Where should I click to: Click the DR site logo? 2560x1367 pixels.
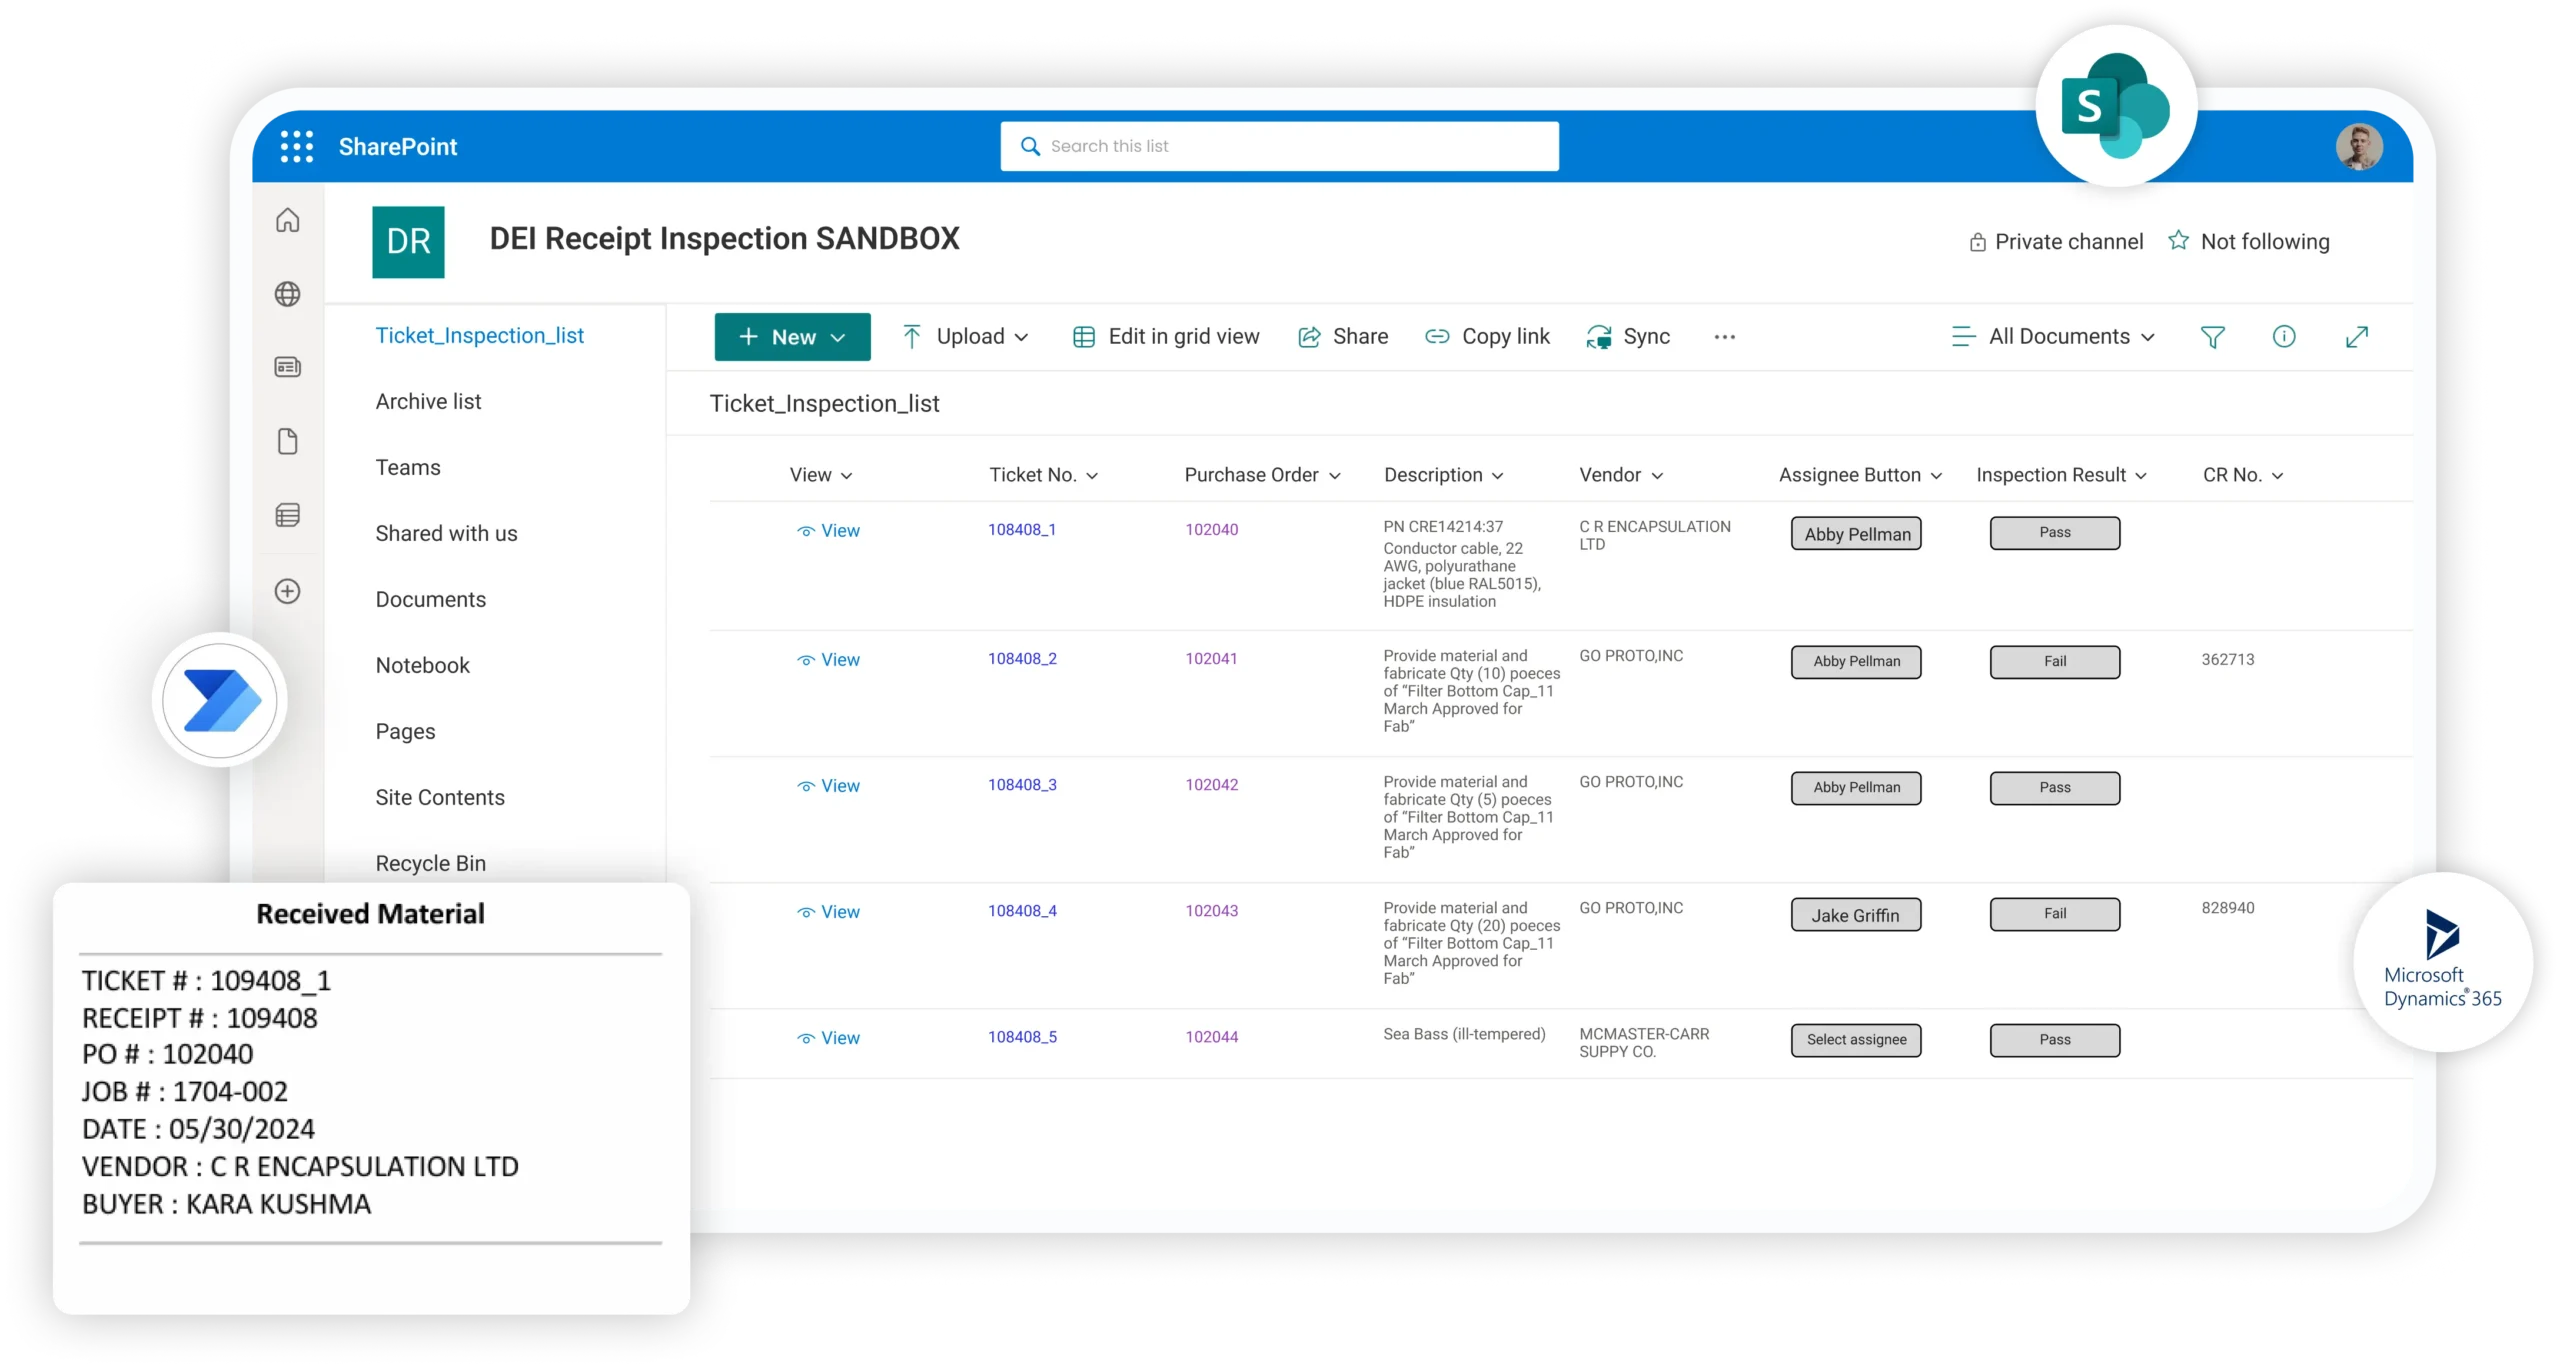(408, 242)
